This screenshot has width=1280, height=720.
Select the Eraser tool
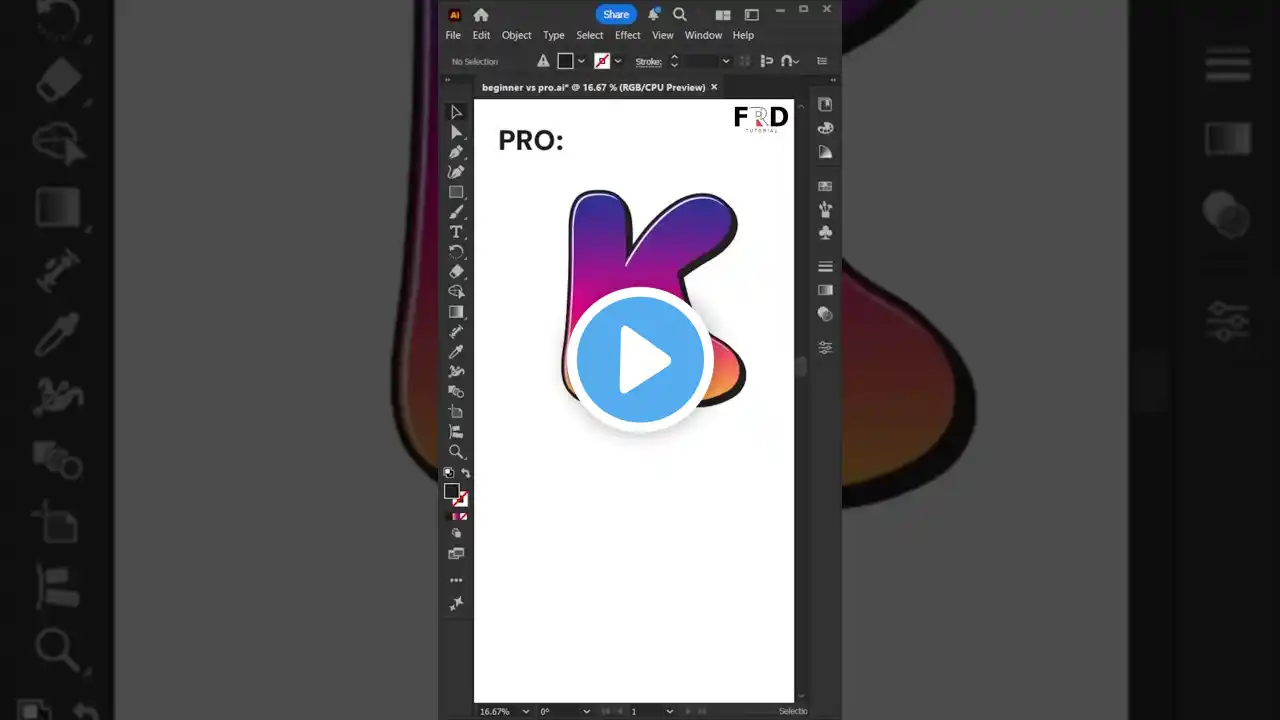[456, 272]
